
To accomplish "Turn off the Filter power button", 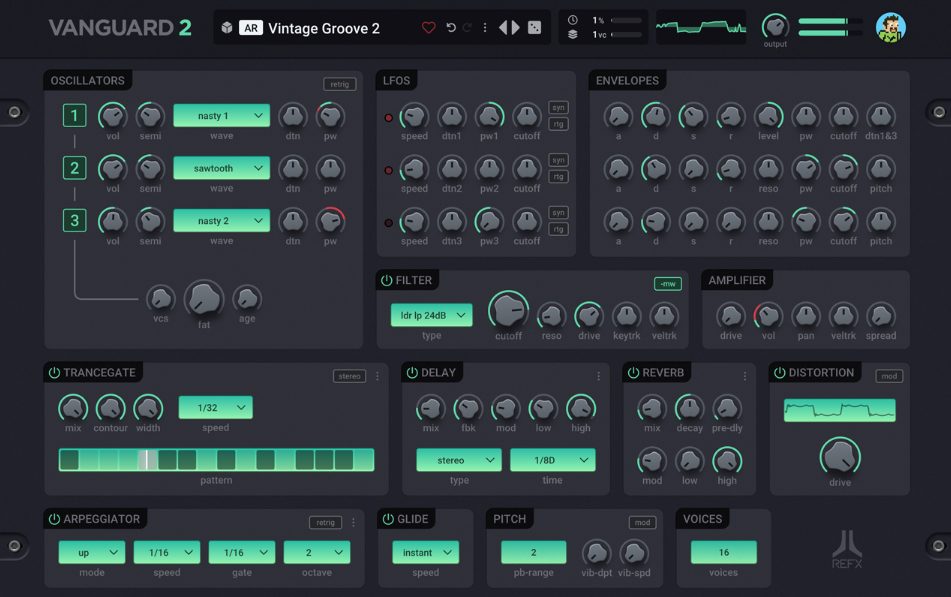I will click(x=386, y=281).
